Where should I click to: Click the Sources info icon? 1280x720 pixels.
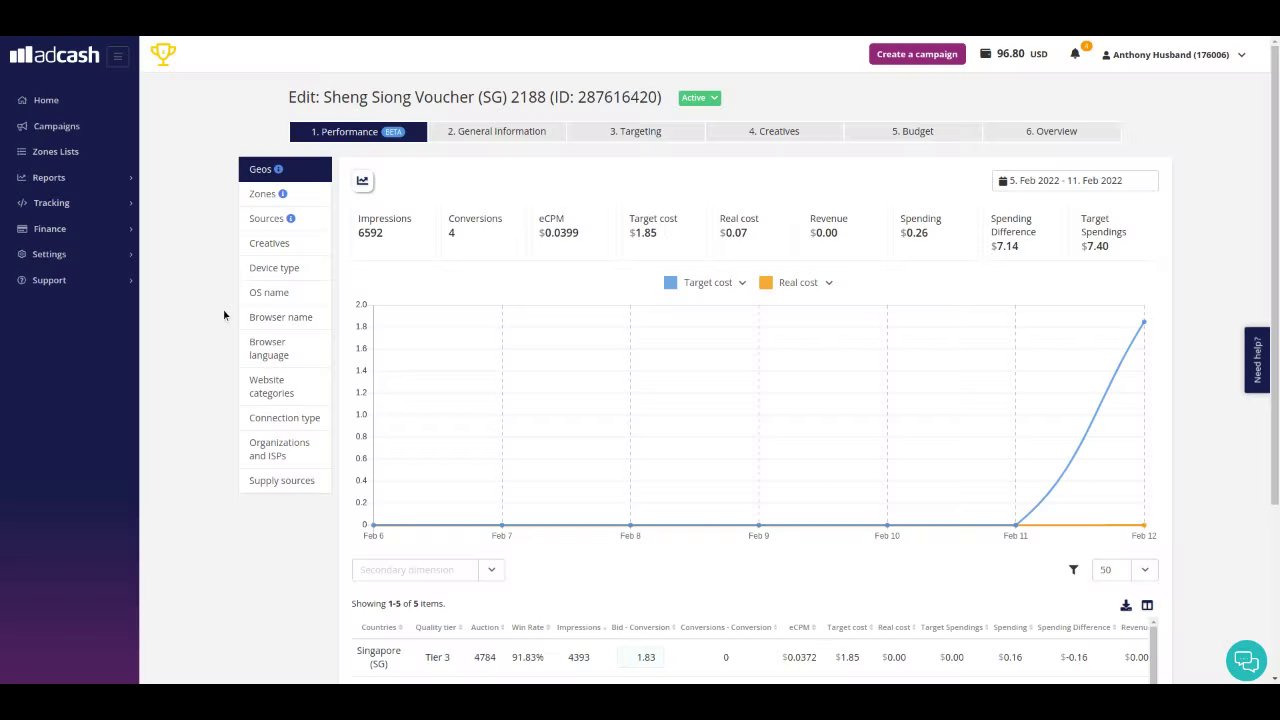pos(291,218)
